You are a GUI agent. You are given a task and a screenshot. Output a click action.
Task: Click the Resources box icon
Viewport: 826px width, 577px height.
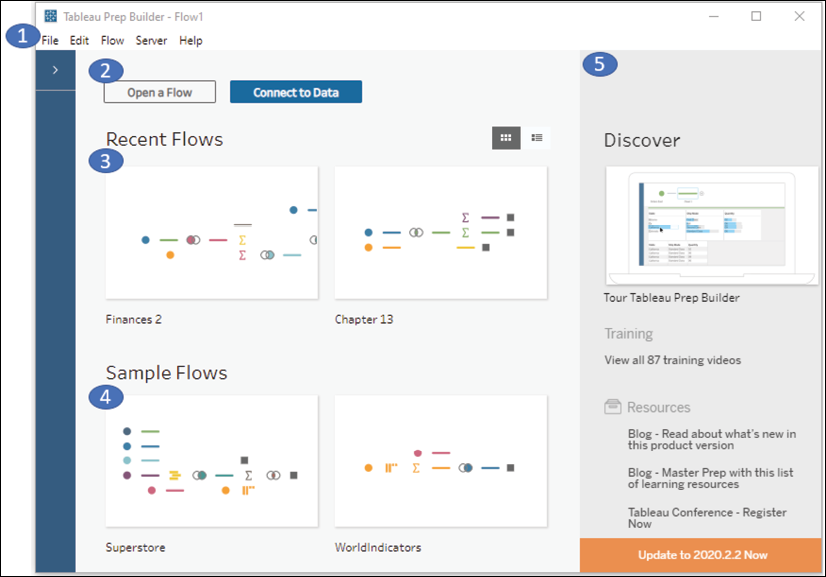(613, 406)
